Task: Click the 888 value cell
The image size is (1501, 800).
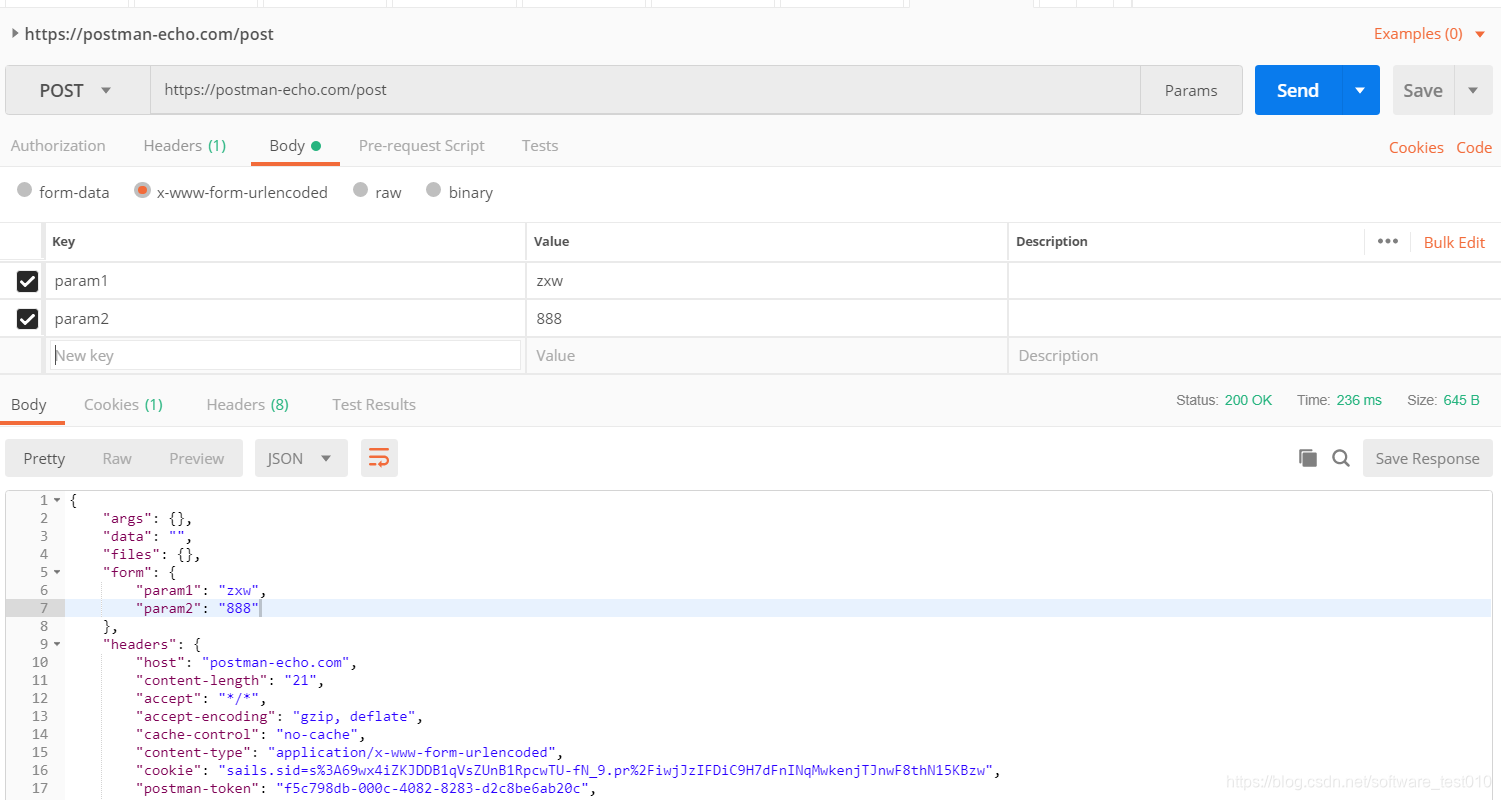Action: [766, 319]
